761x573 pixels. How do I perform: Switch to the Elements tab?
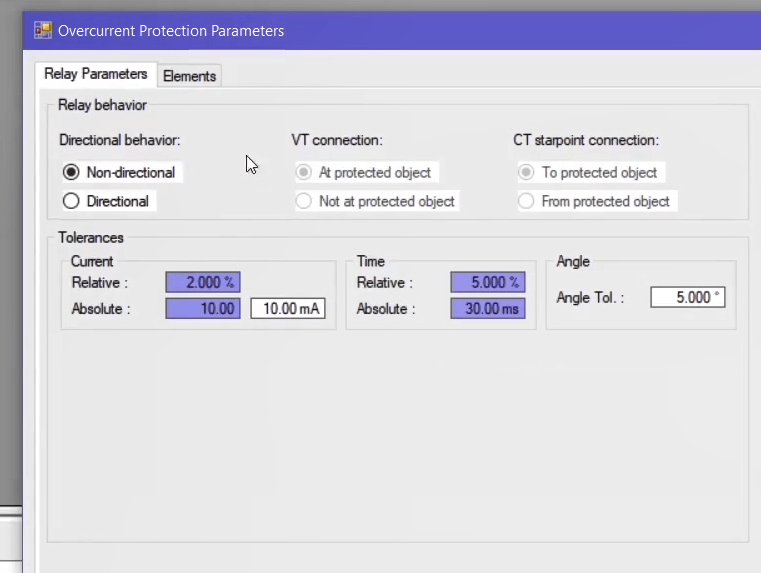189,76
